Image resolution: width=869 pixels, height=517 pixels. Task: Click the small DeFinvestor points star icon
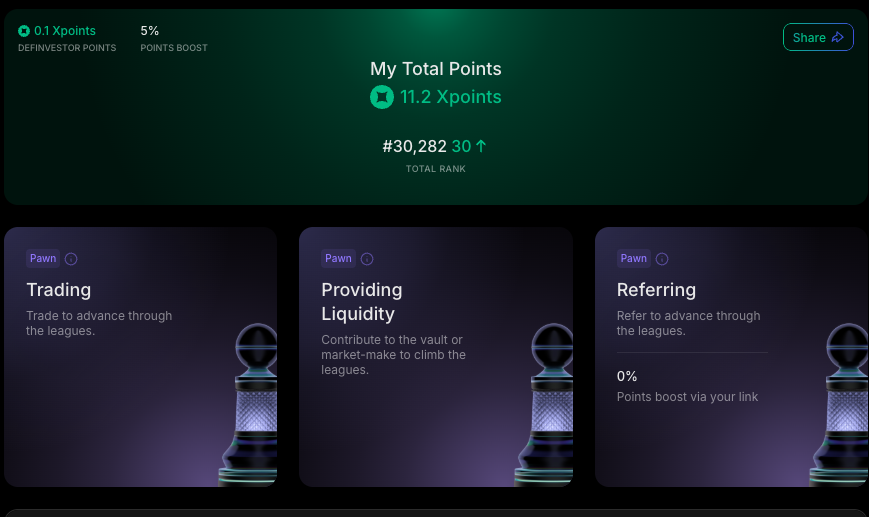pos(24,31)
